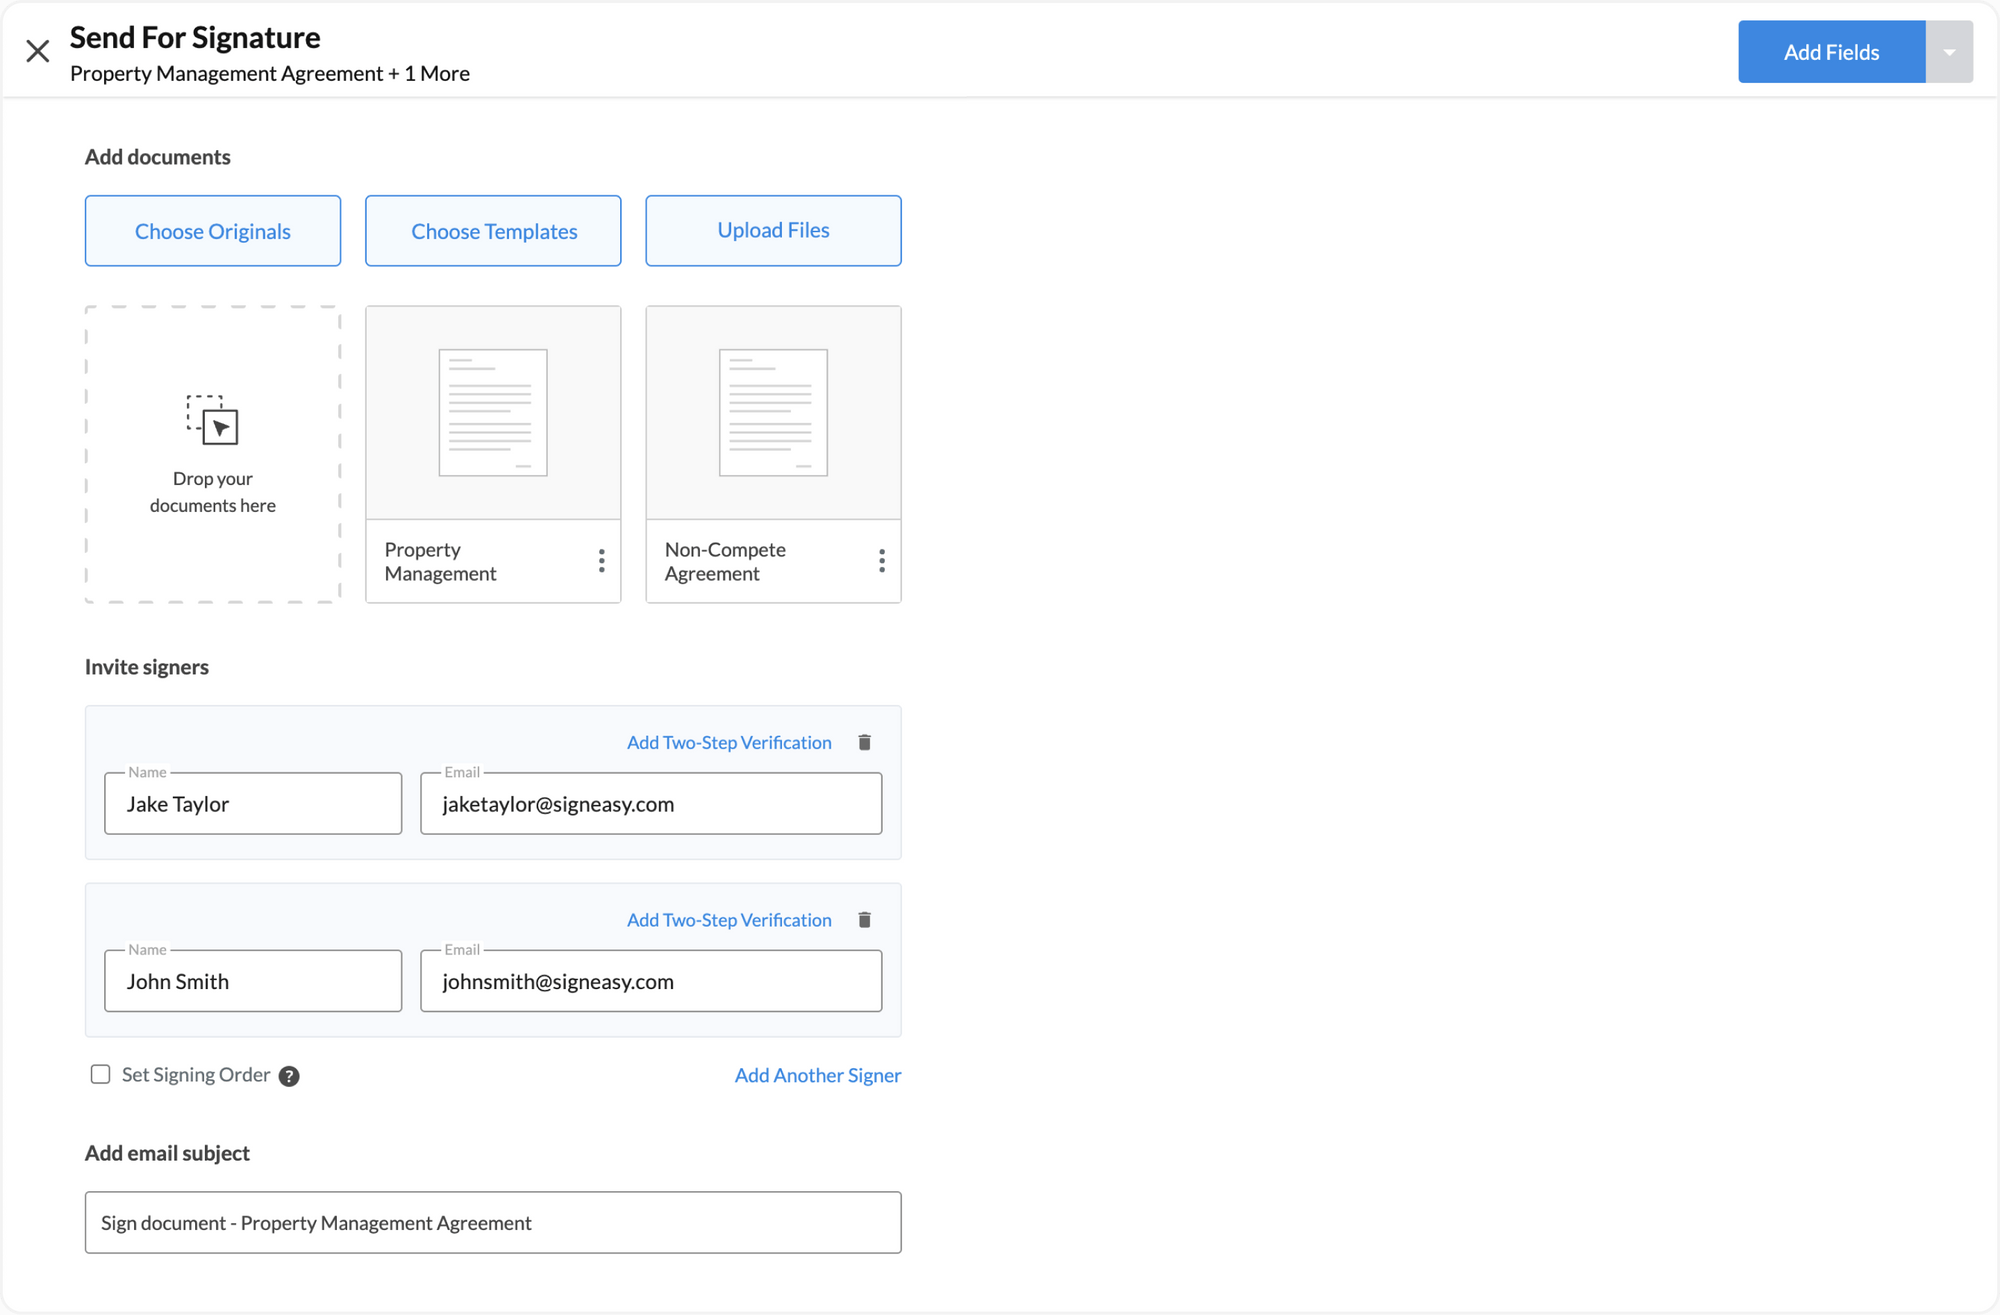2000x1315 pixels.
Task: Close the Send For Signature dialog
Action: tap(38, 51)
